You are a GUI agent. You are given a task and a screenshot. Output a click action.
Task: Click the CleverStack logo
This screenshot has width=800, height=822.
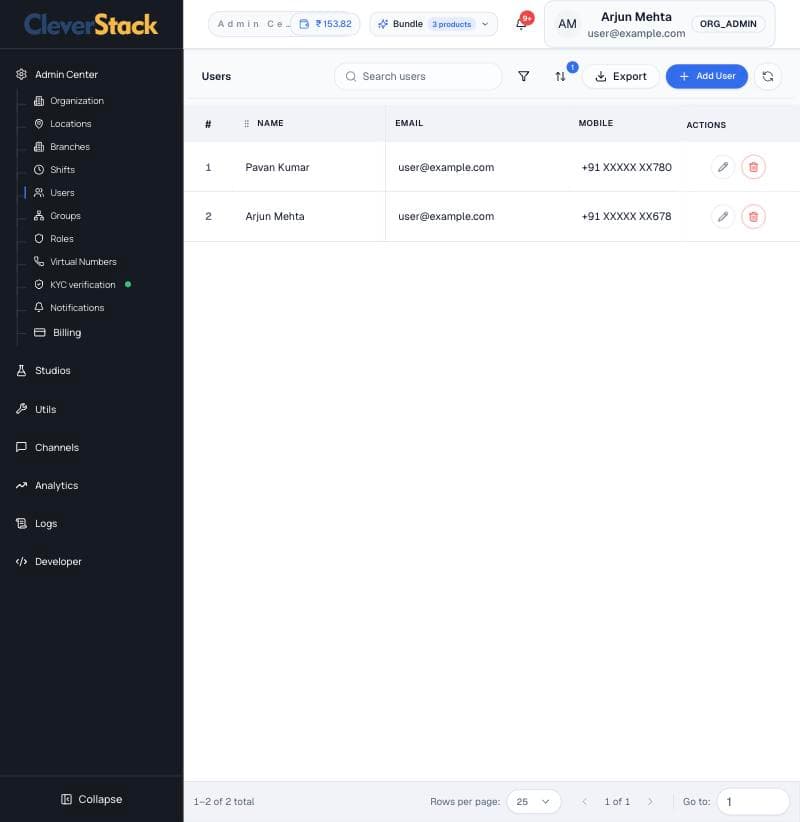(91, 25)
